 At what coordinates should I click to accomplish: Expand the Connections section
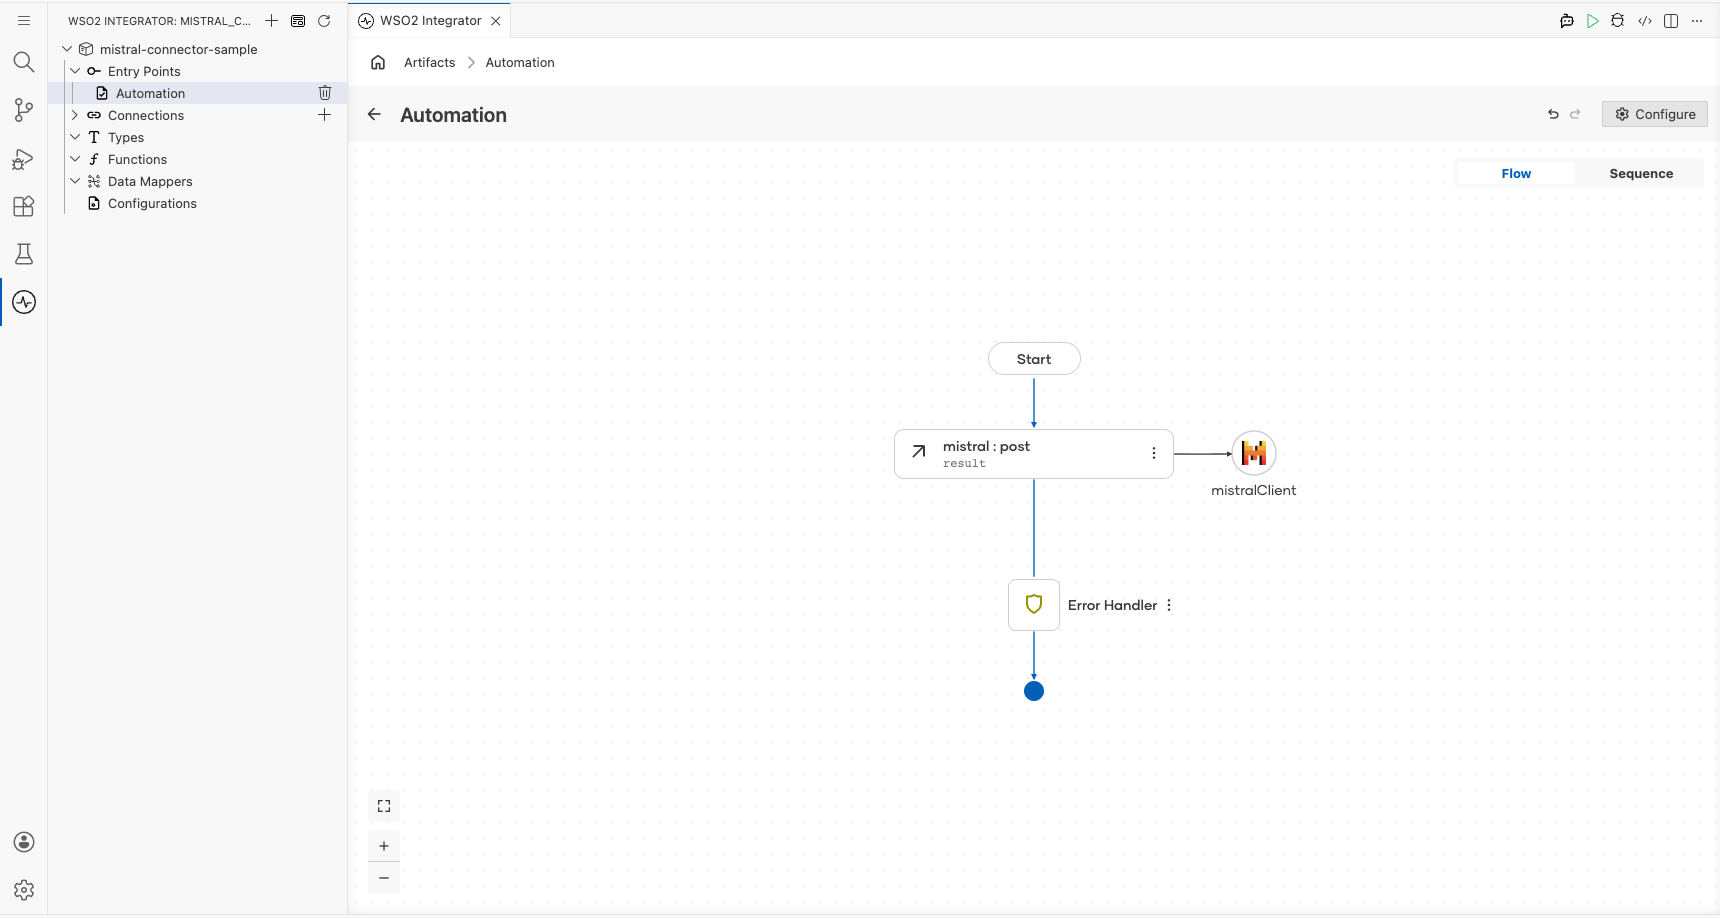tap(75, 115)
